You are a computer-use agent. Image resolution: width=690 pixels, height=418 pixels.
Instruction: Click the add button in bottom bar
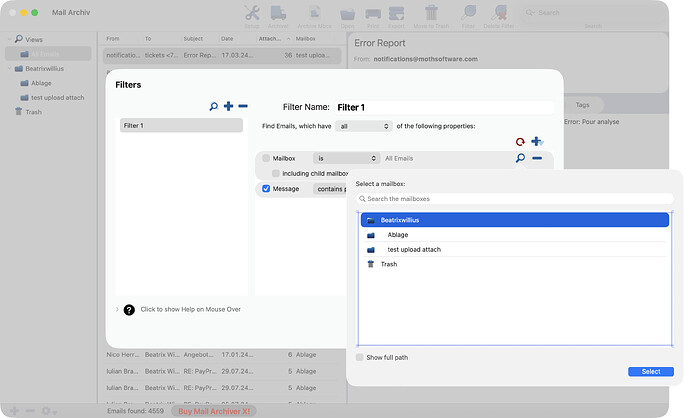[15, 411]
